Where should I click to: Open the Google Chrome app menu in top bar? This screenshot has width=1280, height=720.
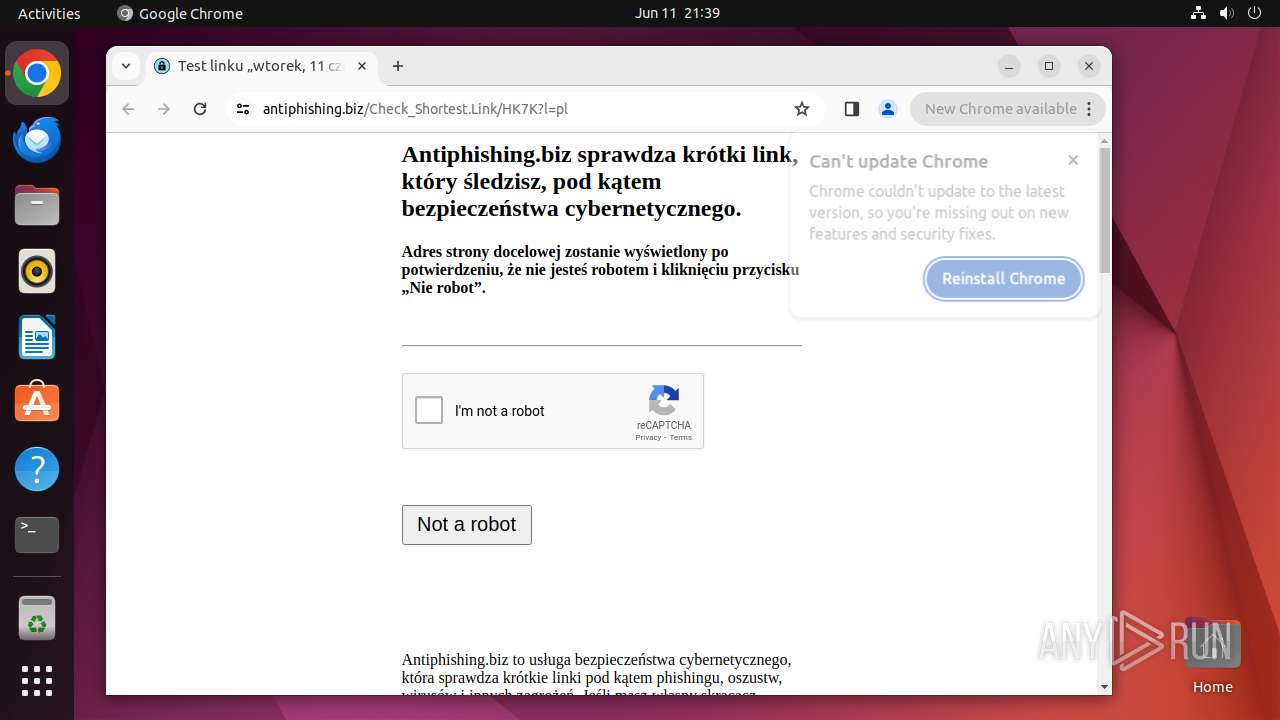click(x=180, y=13)
